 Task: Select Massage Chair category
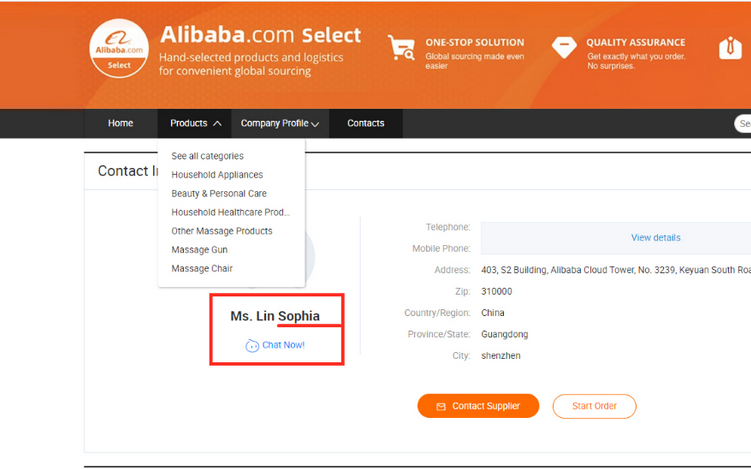[202, 268]
